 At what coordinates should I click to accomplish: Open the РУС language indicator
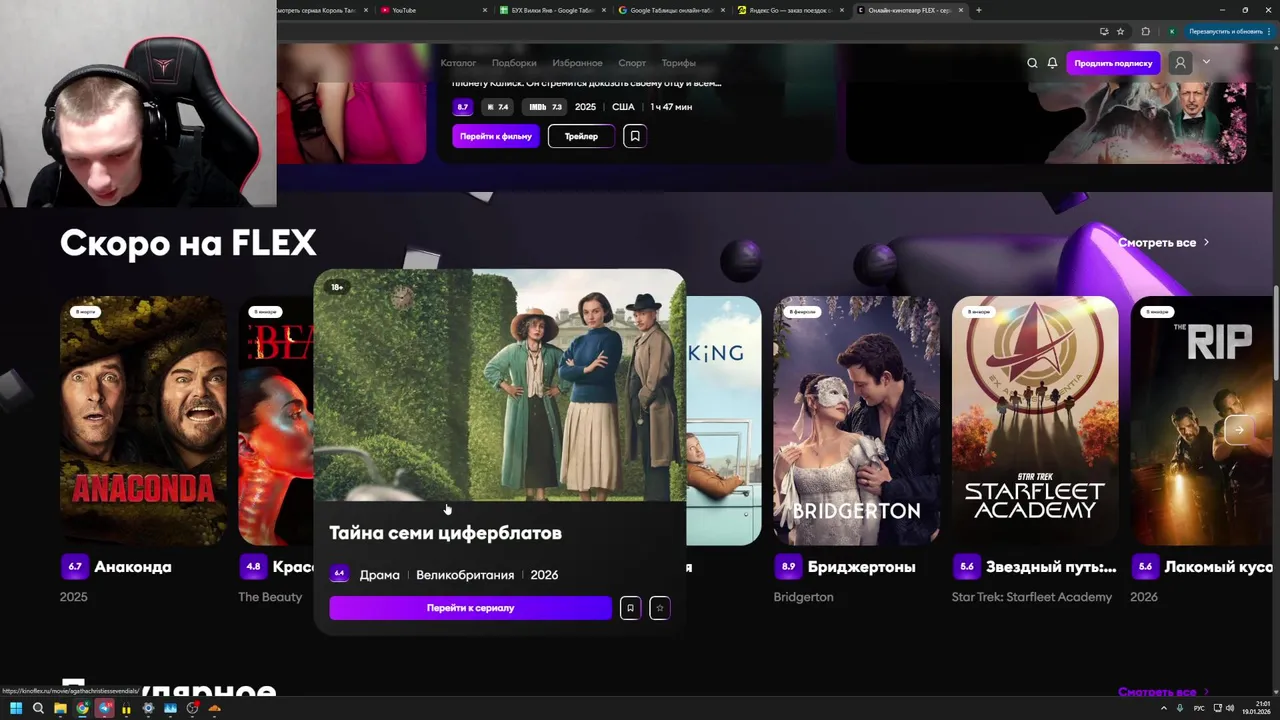click(x=1199, y=708)
